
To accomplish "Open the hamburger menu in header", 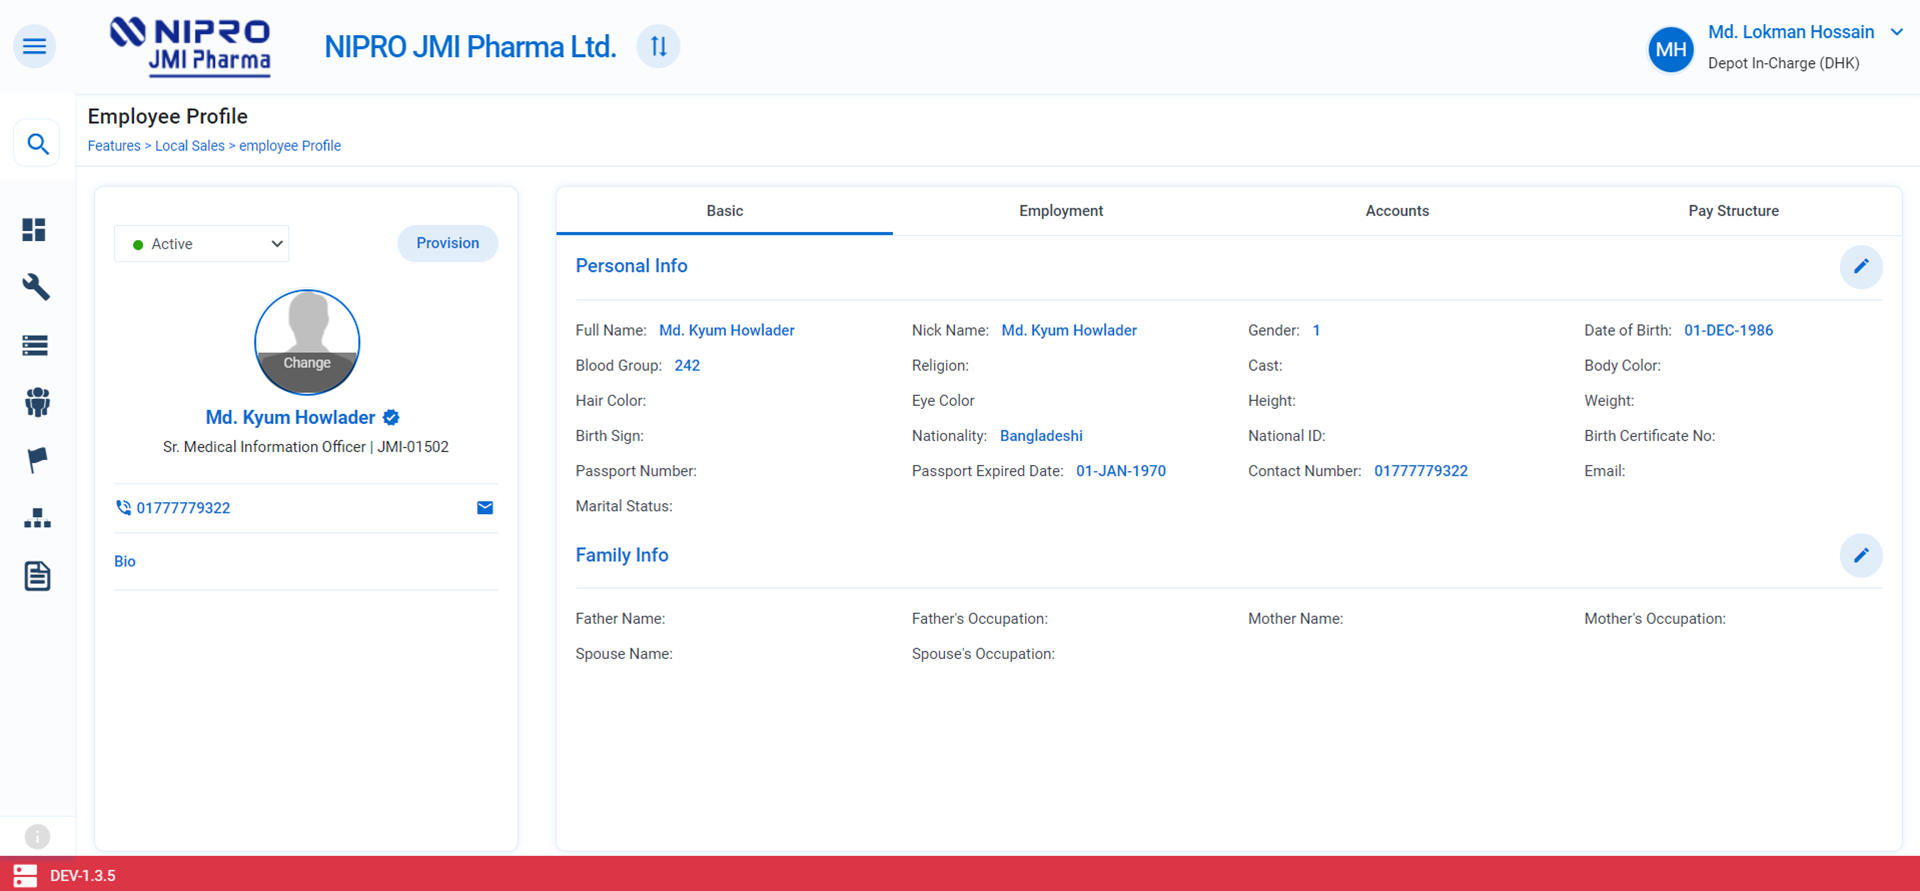I will click(x=34, y=46).
